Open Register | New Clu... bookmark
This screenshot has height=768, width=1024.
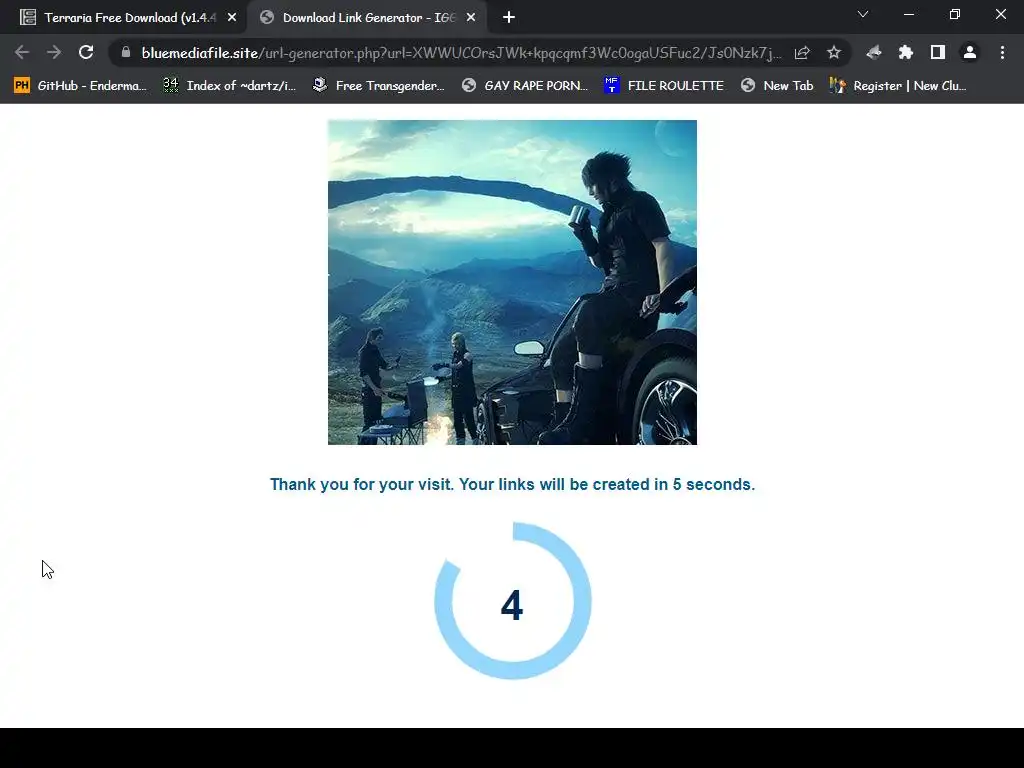(x=898, y=86)
